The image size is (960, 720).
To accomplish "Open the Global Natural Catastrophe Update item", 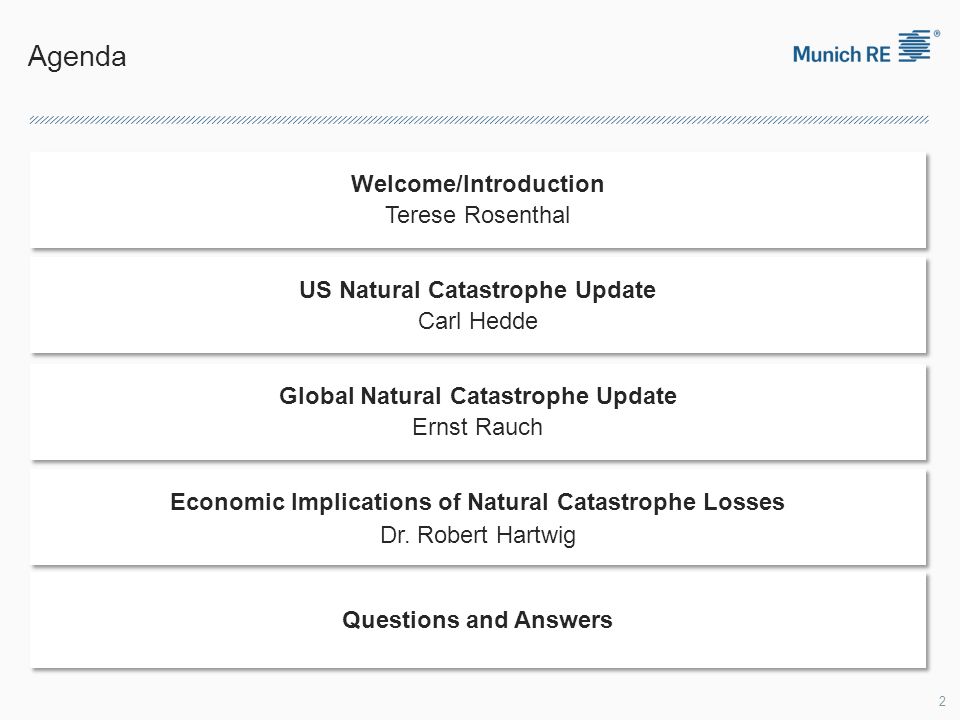I will (478, 396).
